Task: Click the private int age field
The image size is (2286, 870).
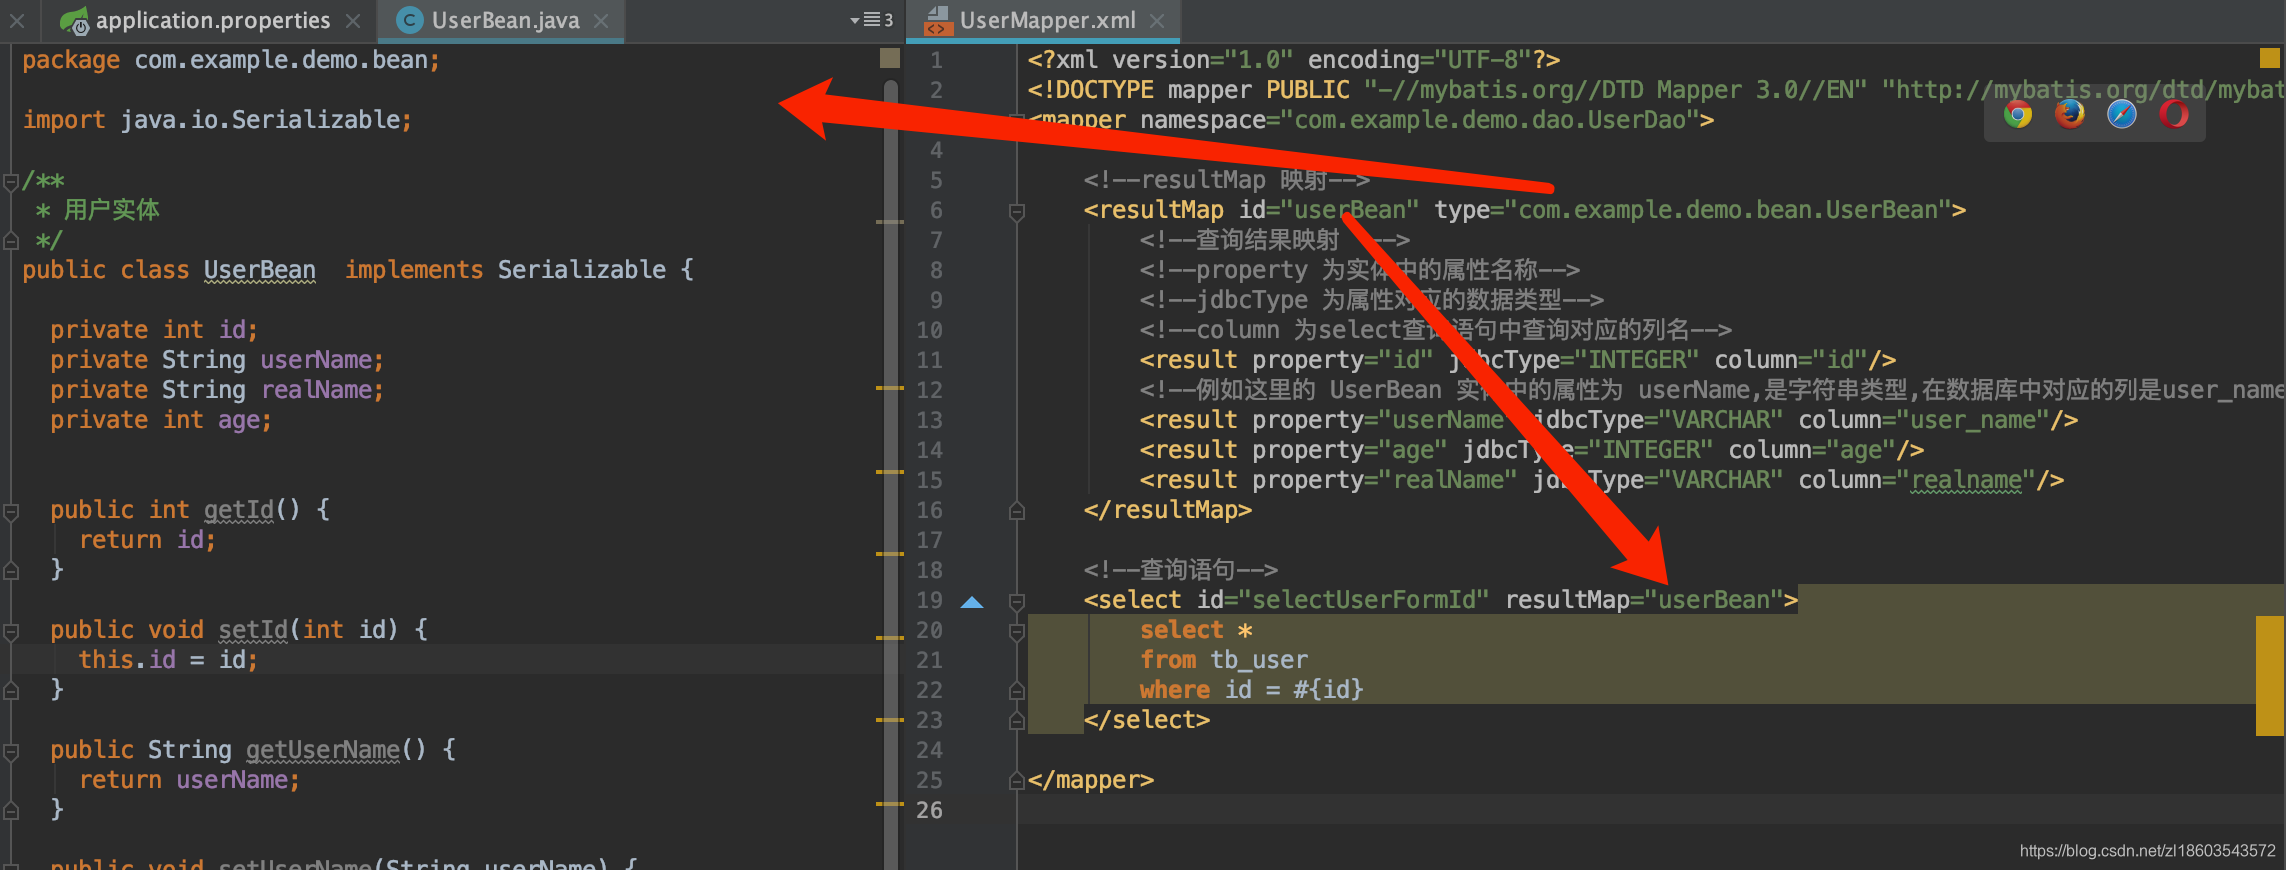Action: 161,420
